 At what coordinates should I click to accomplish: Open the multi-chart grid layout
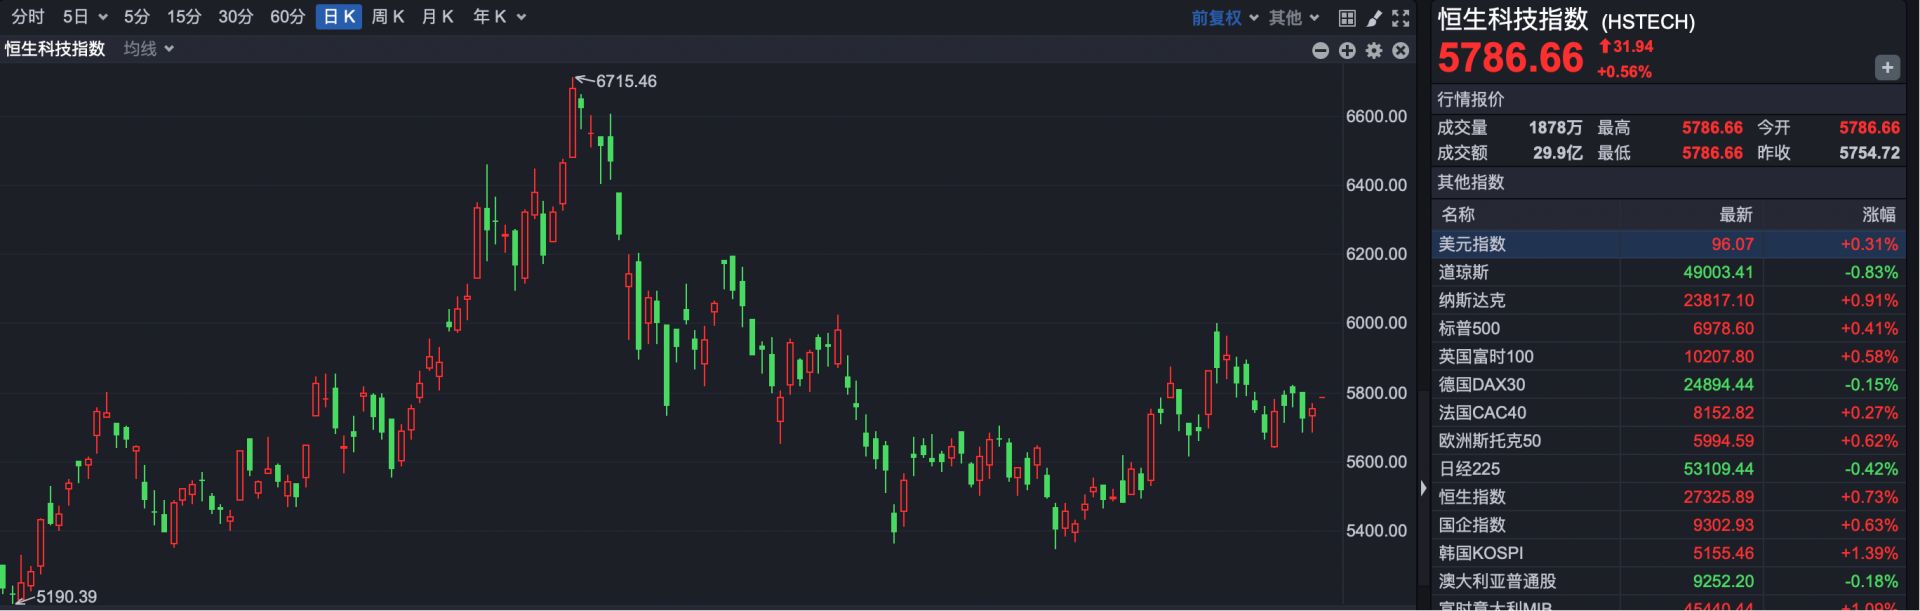1347,18
